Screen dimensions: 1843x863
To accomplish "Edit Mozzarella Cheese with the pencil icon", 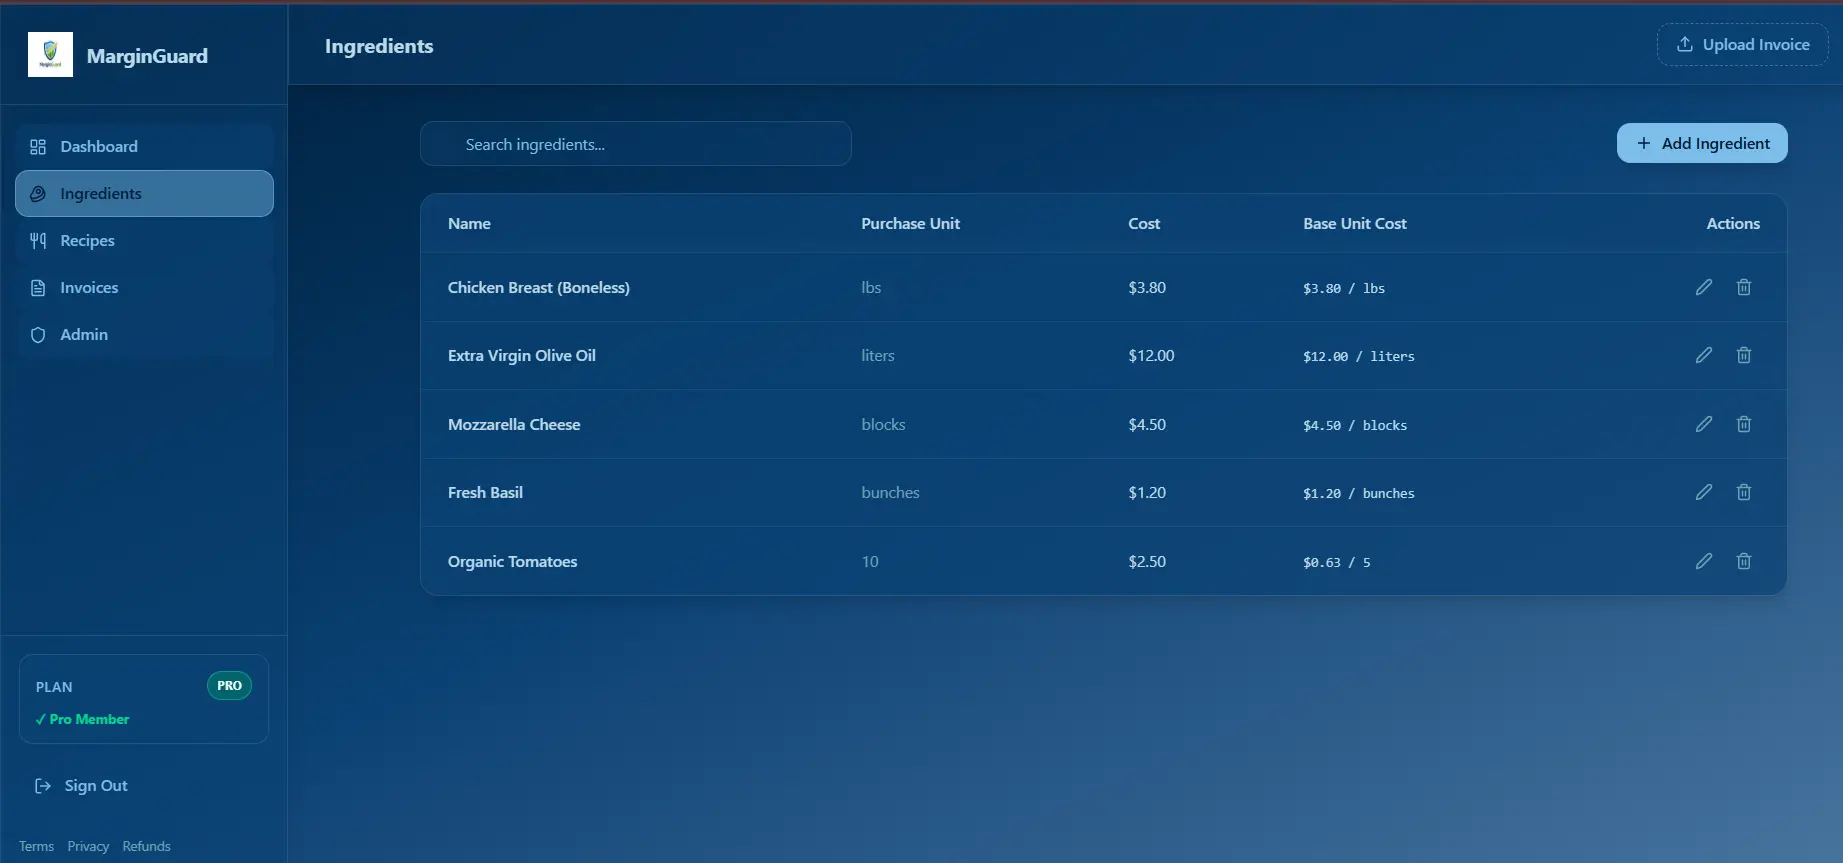I will pos(1704,424).
